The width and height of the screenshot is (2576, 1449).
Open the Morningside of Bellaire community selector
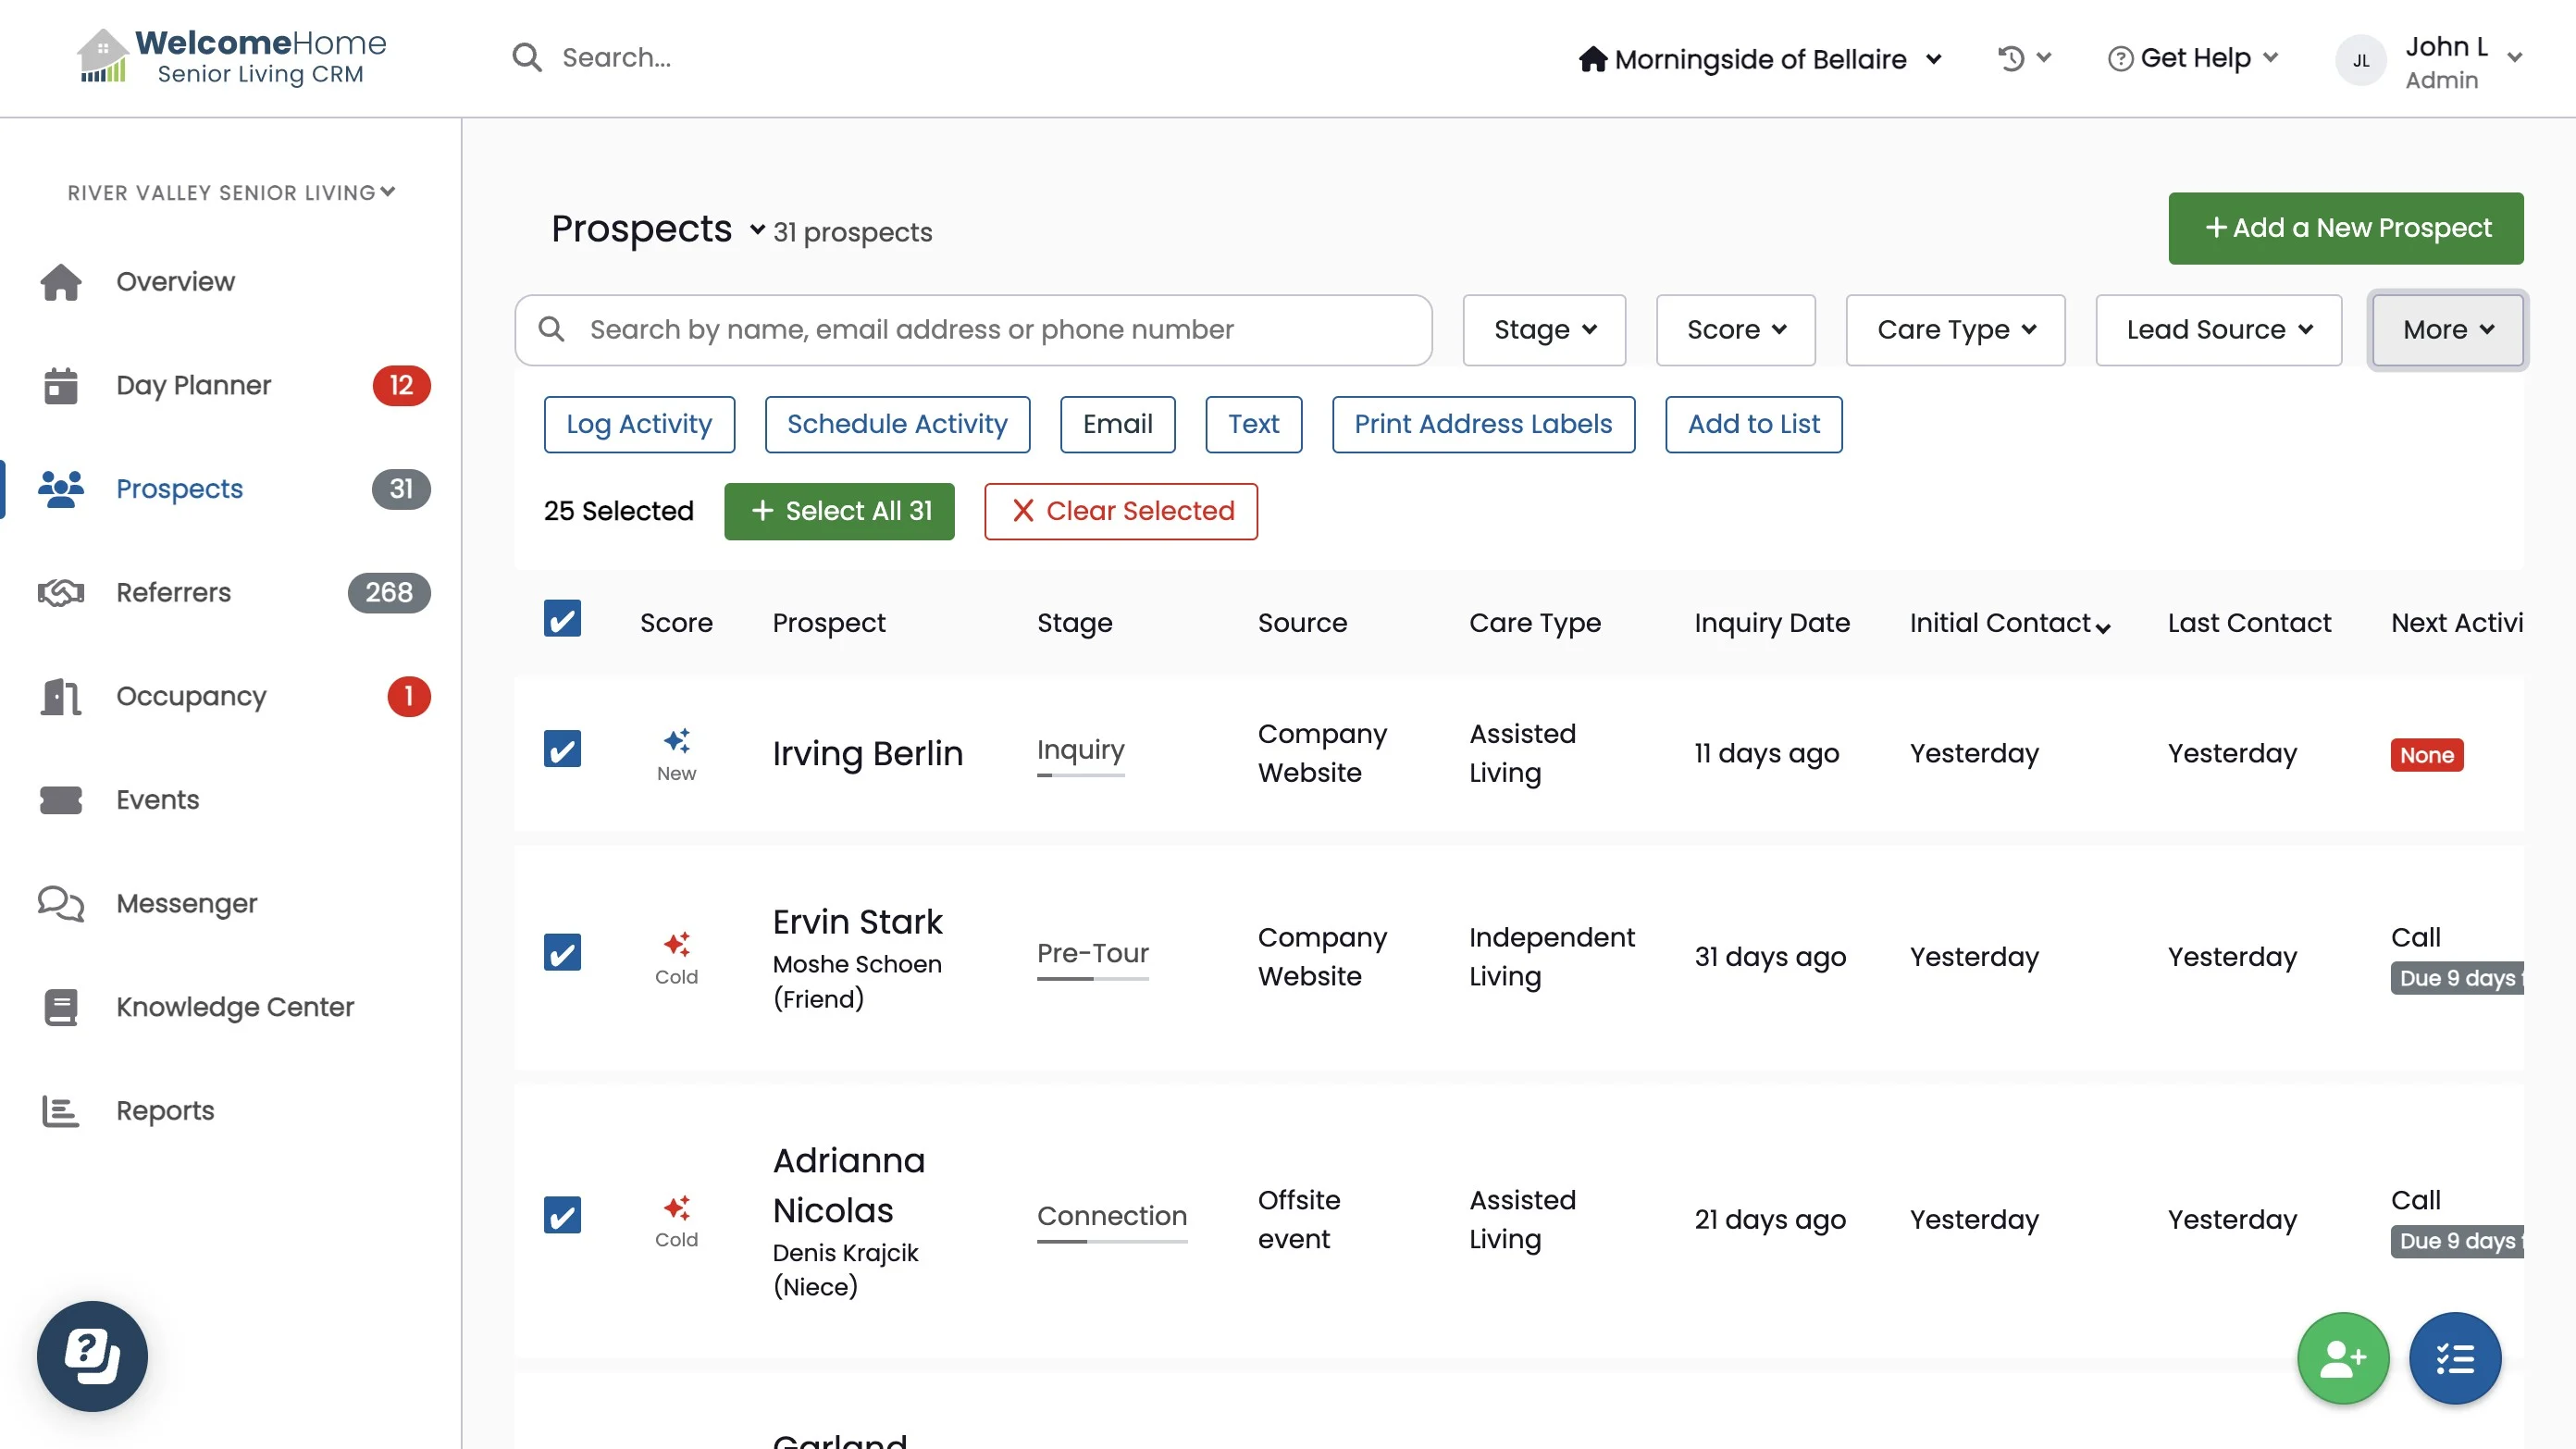[x=1760, y=59]
